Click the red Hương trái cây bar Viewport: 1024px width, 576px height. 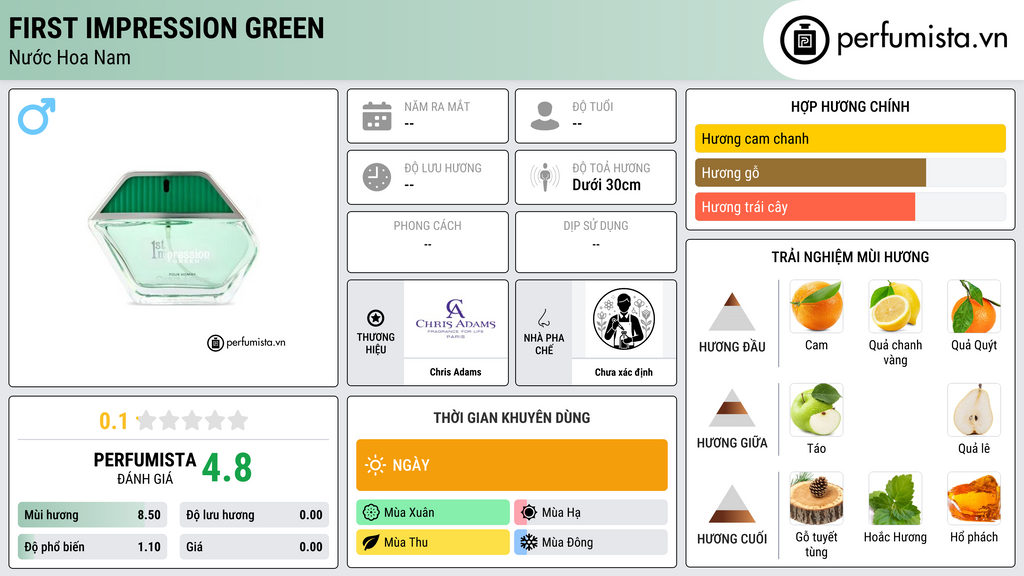[805, 207]
